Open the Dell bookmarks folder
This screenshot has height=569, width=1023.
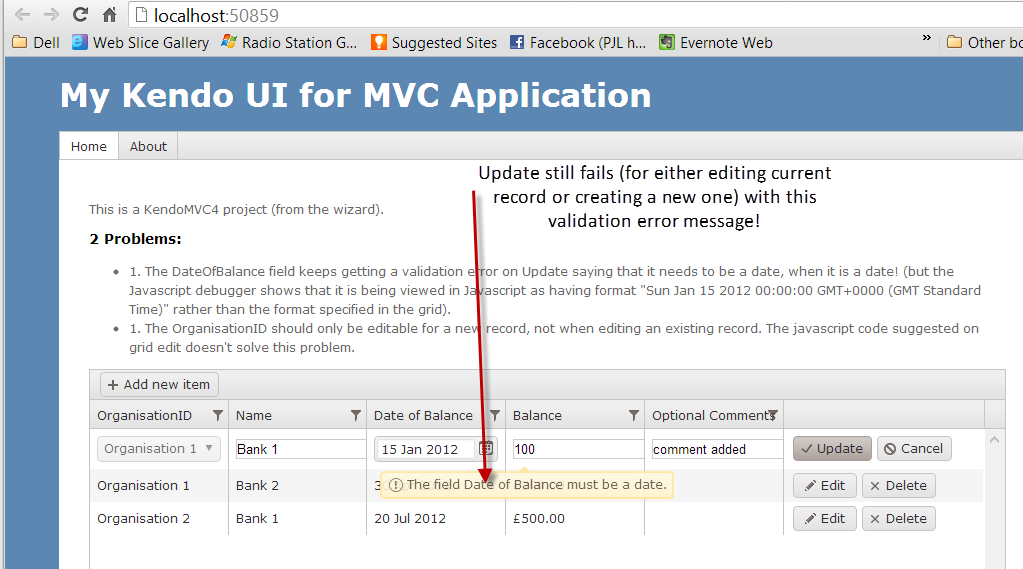pos(37,42)
